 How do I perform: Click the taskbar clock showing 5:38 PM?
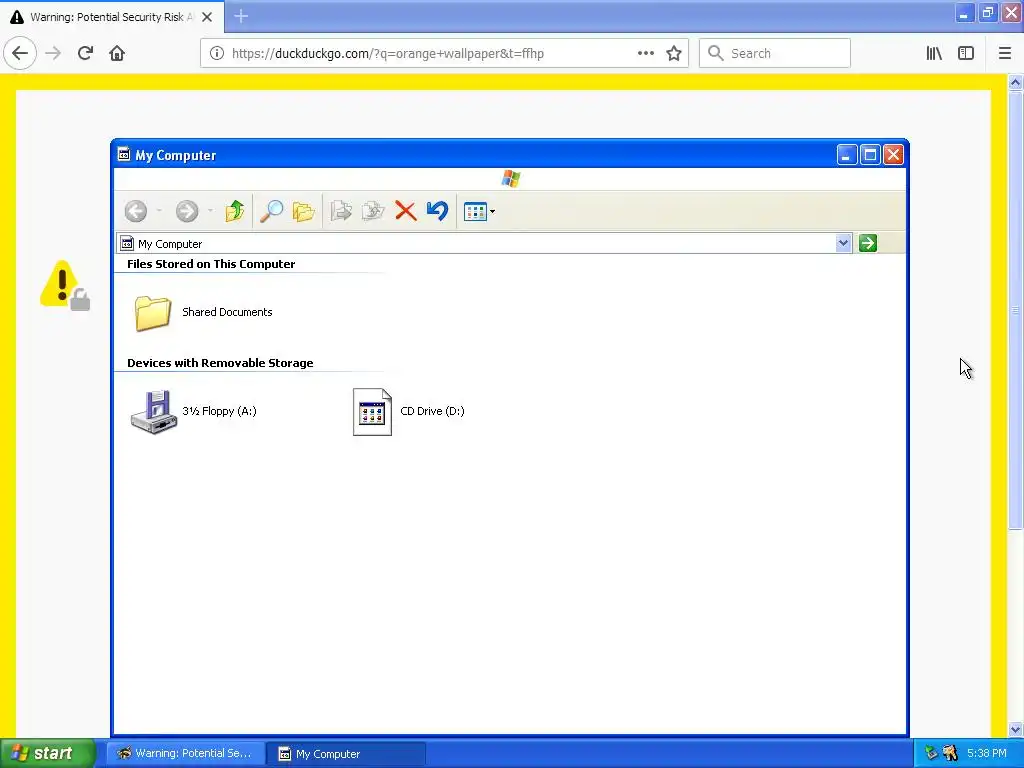tap(987, 754)
